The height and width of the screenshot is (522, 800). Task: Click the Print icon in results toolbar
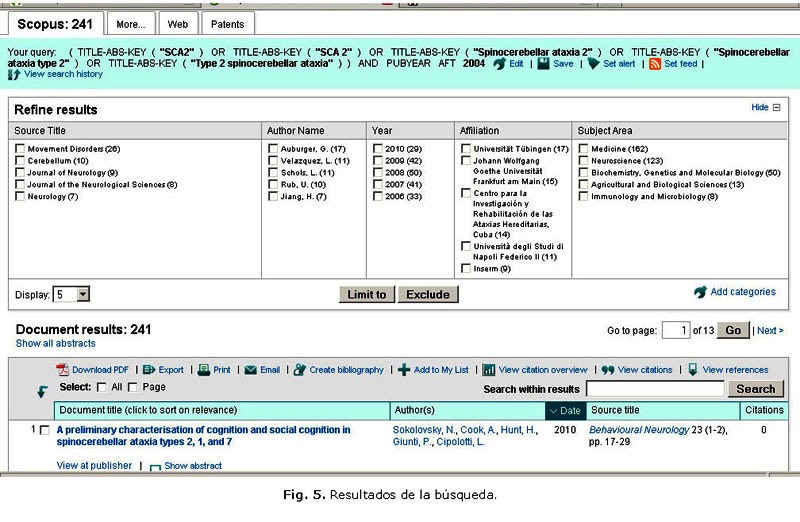(204, 370)
